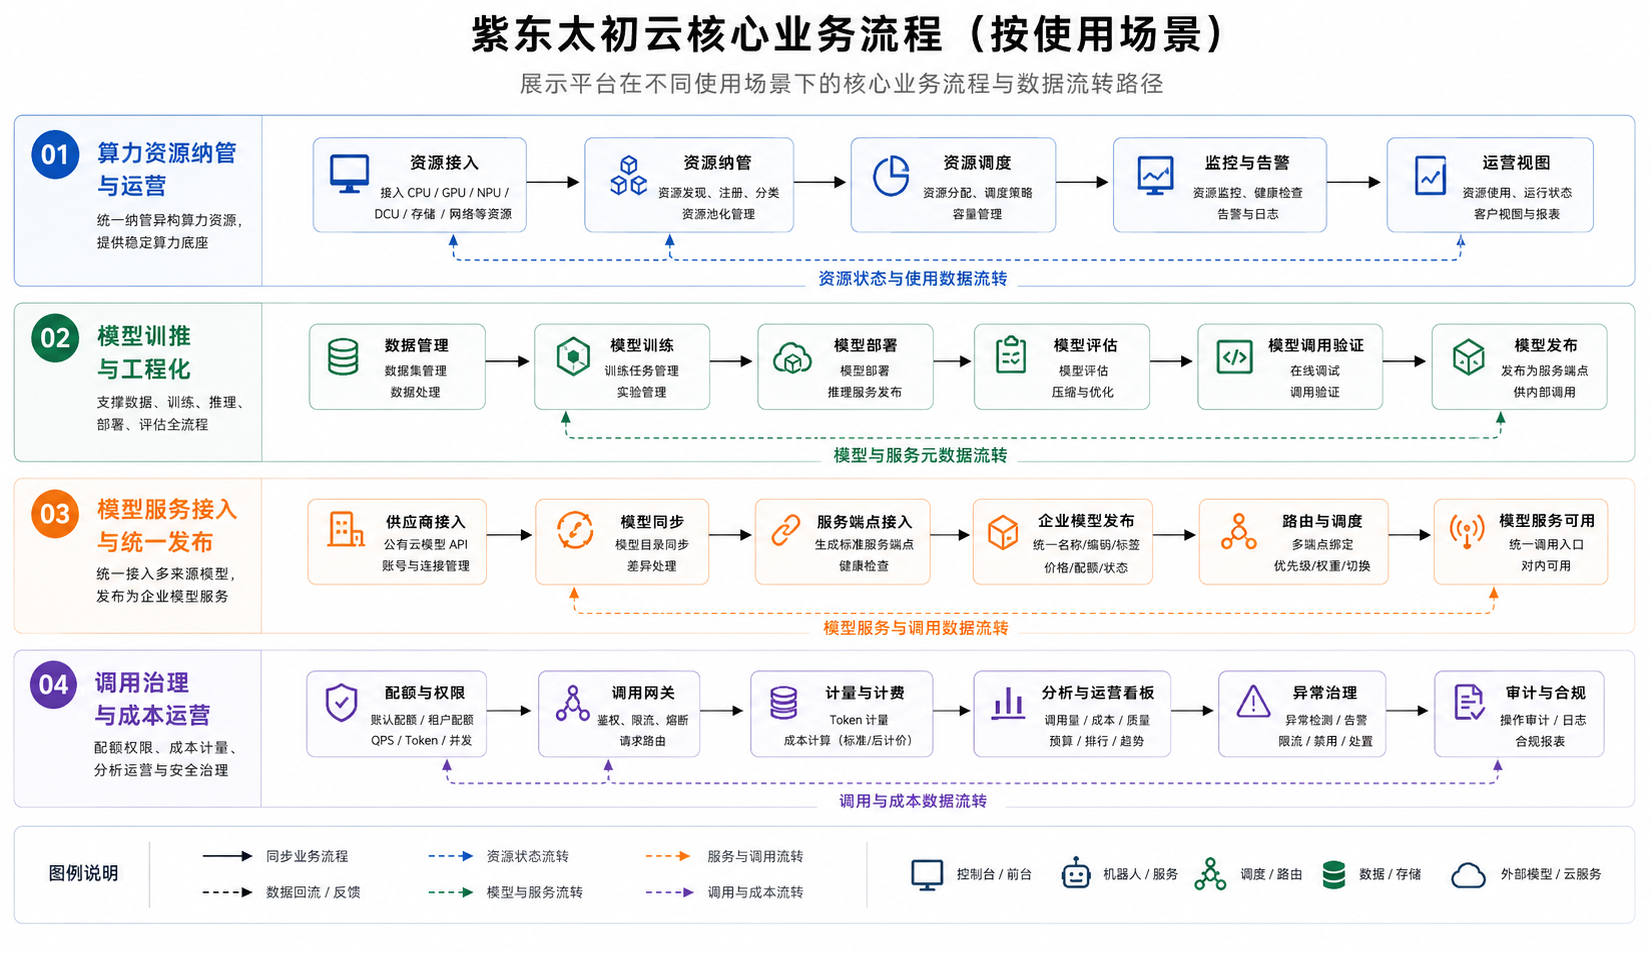Select the 调用治理与成本运营 section title
Screen dimensions: 1651x953
[152, 699]
